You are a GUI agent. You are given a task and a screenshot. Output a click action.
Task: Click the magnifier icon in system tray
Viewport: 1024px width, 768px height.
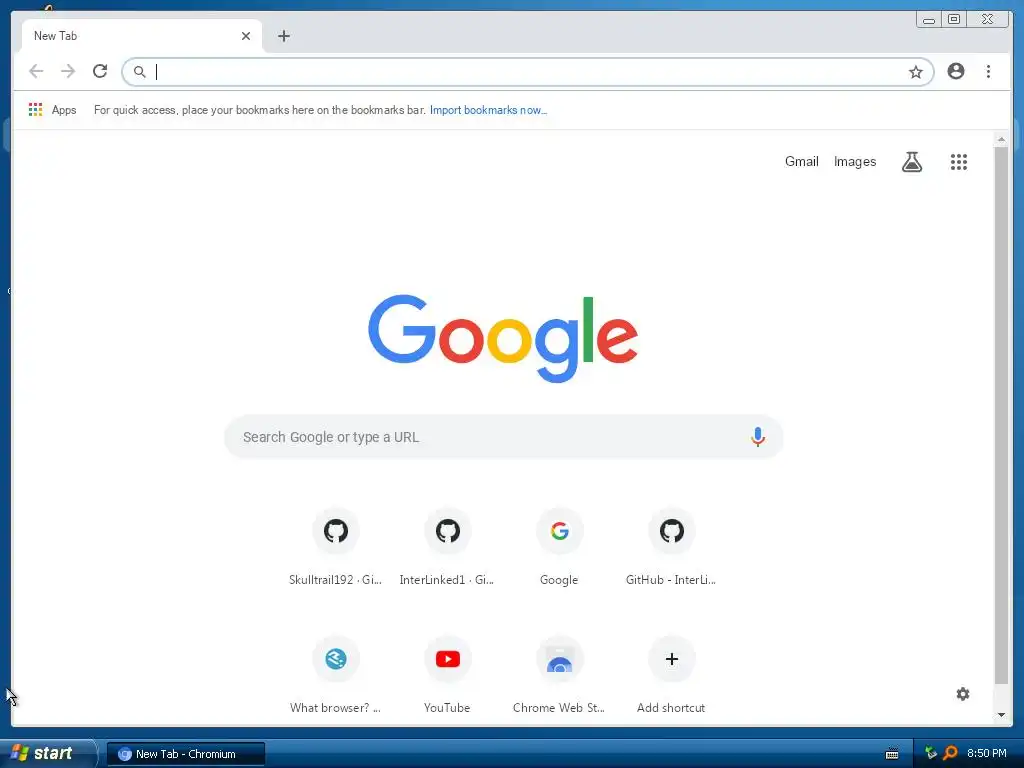pyautogui.click(x=950, y=753)
